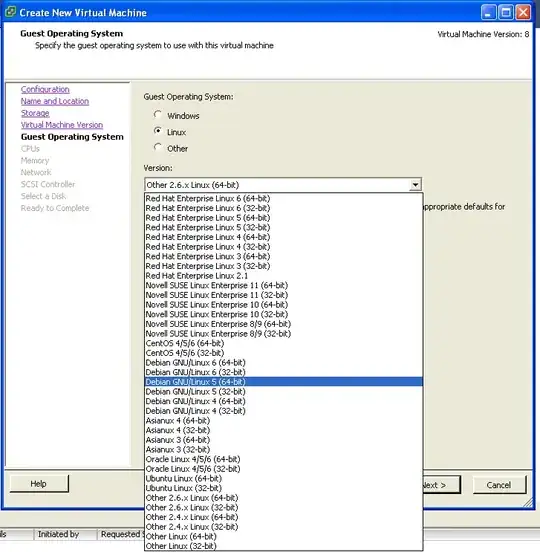This screenshot has height=552, width=540.
Task: Go to Virtual Machine Version step
Action: point(62,125)
